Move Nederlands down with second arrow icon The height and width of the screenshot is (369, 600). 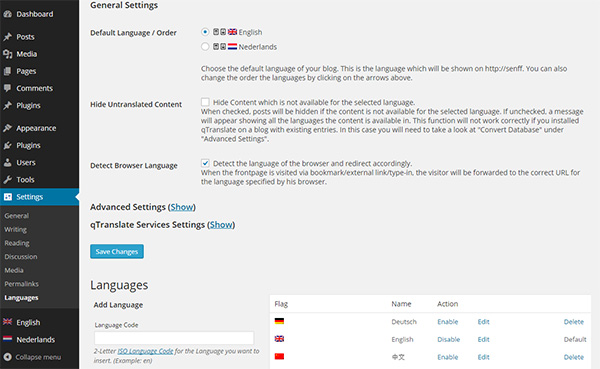(223, 47)
